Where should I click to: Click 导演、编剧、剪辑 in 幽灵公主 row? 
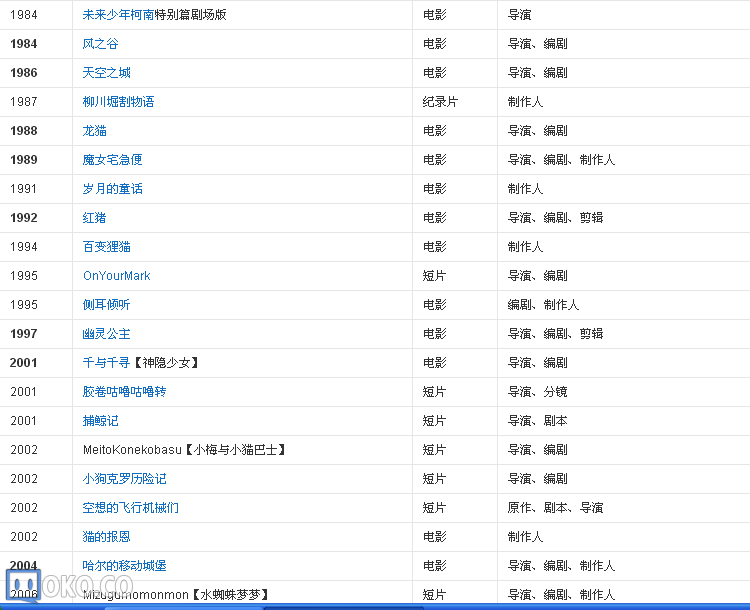(x=555, y=334)
